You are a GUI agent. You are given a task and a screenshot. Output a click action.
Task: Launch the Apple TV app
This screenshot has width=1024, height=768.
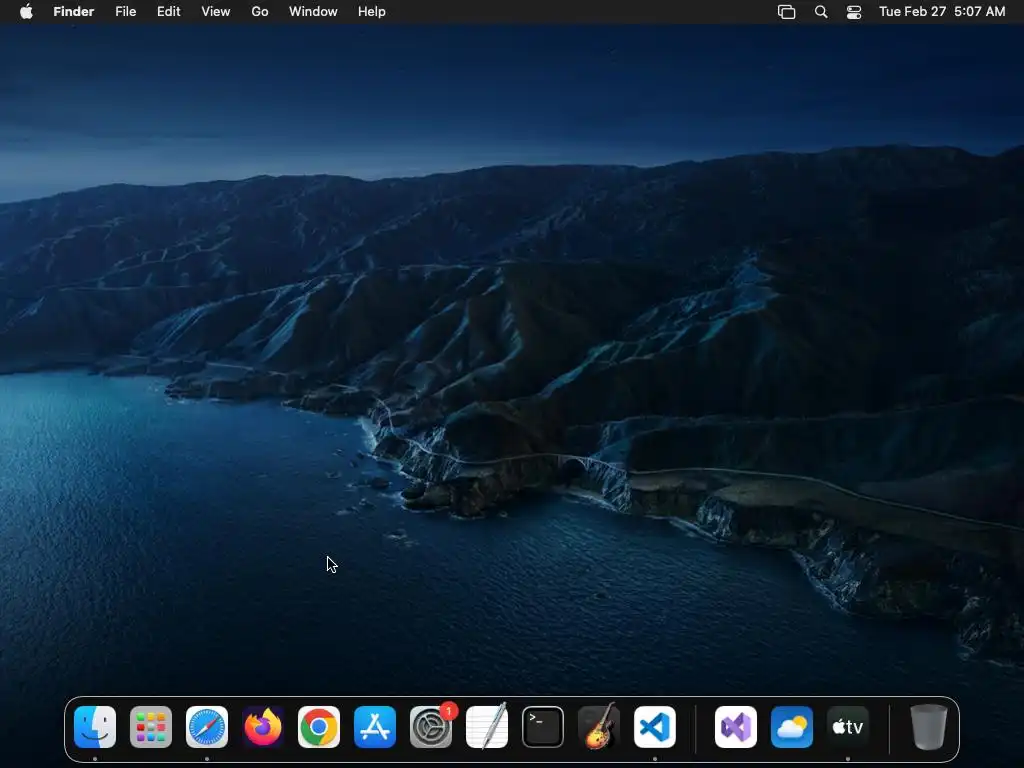tap(848, 727)
